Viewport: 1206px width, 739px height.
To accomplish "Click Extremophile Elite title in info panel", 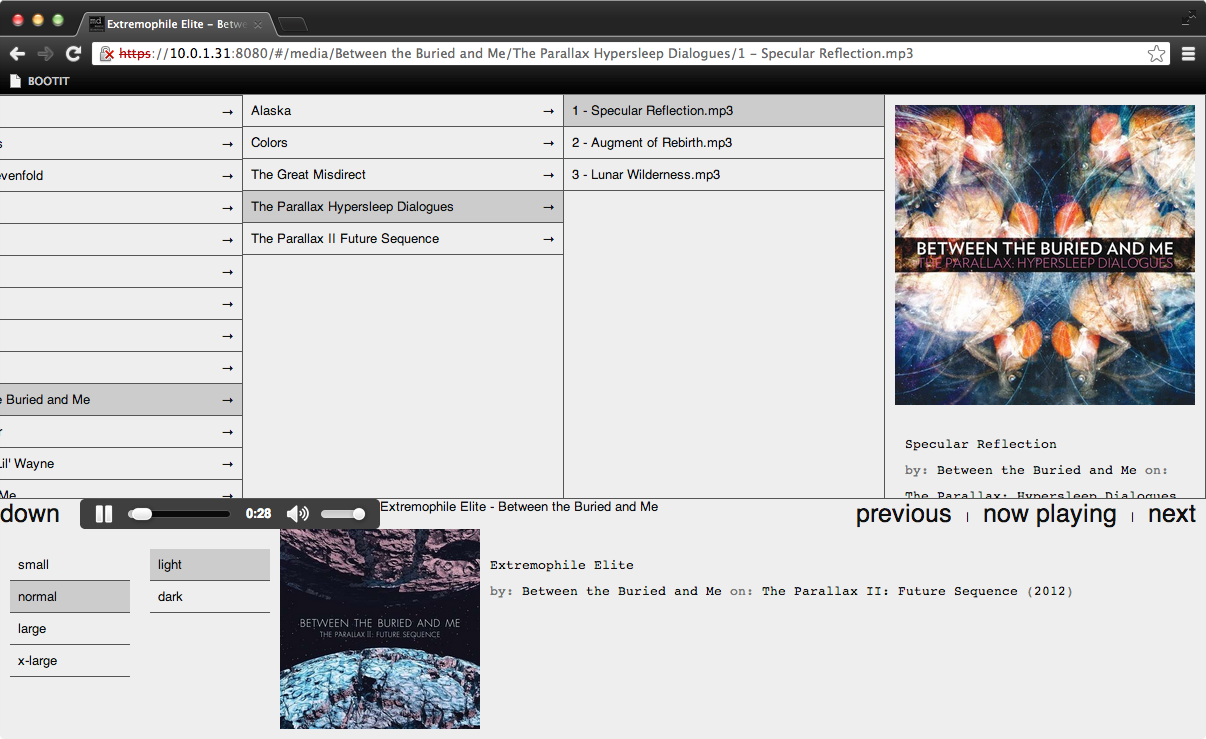I will click(562, 565).
